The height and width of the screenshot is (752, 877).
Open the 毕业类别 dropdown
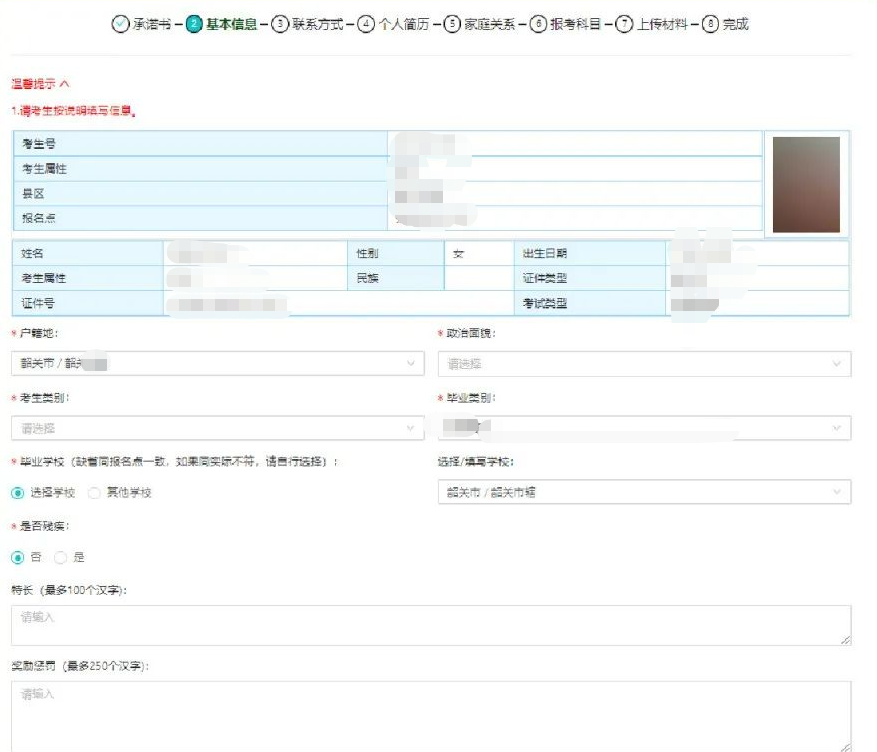[644, 428]
